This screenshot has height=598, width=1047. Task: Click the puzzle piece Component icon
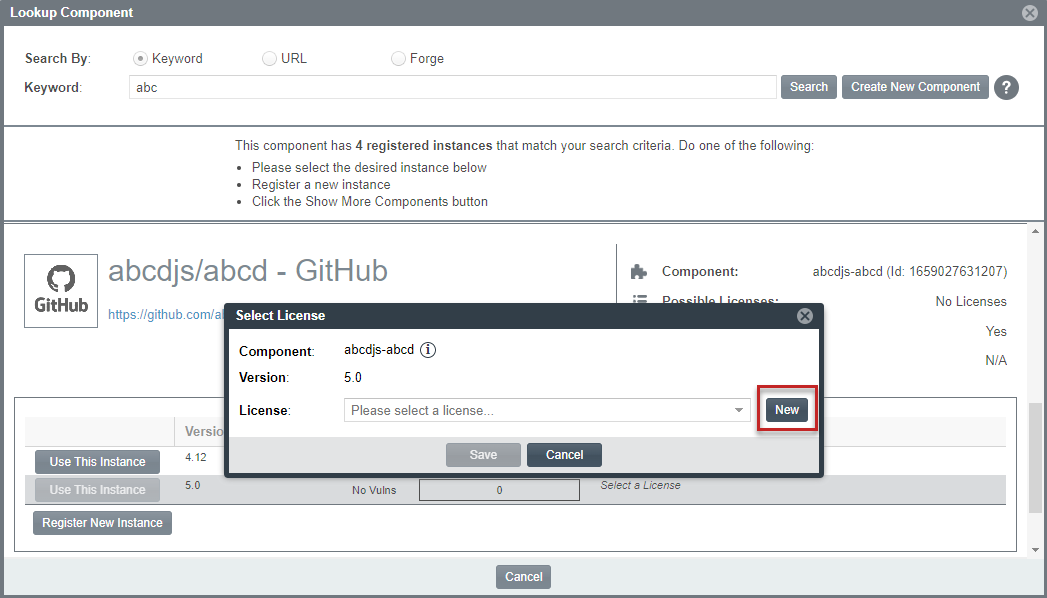(638, 272)
